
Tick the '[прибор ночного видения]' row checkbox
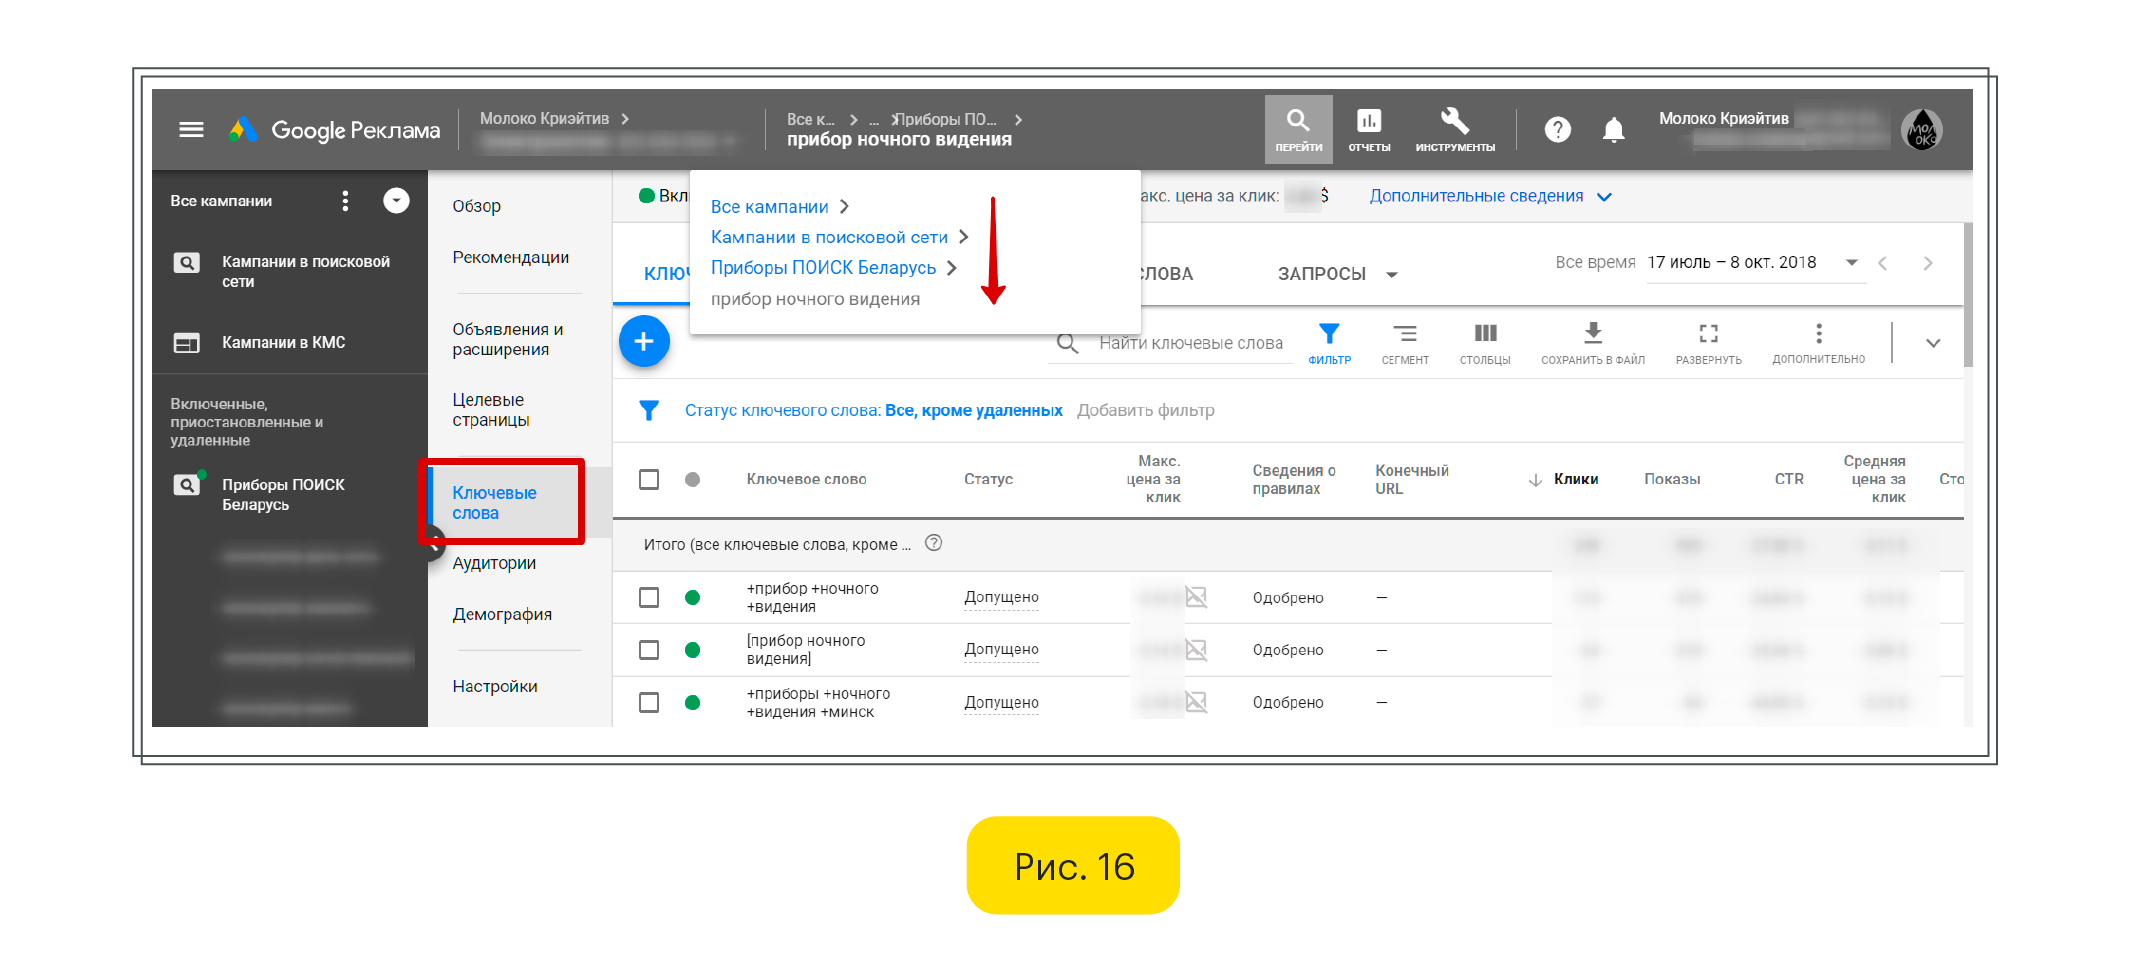[649, 650]
